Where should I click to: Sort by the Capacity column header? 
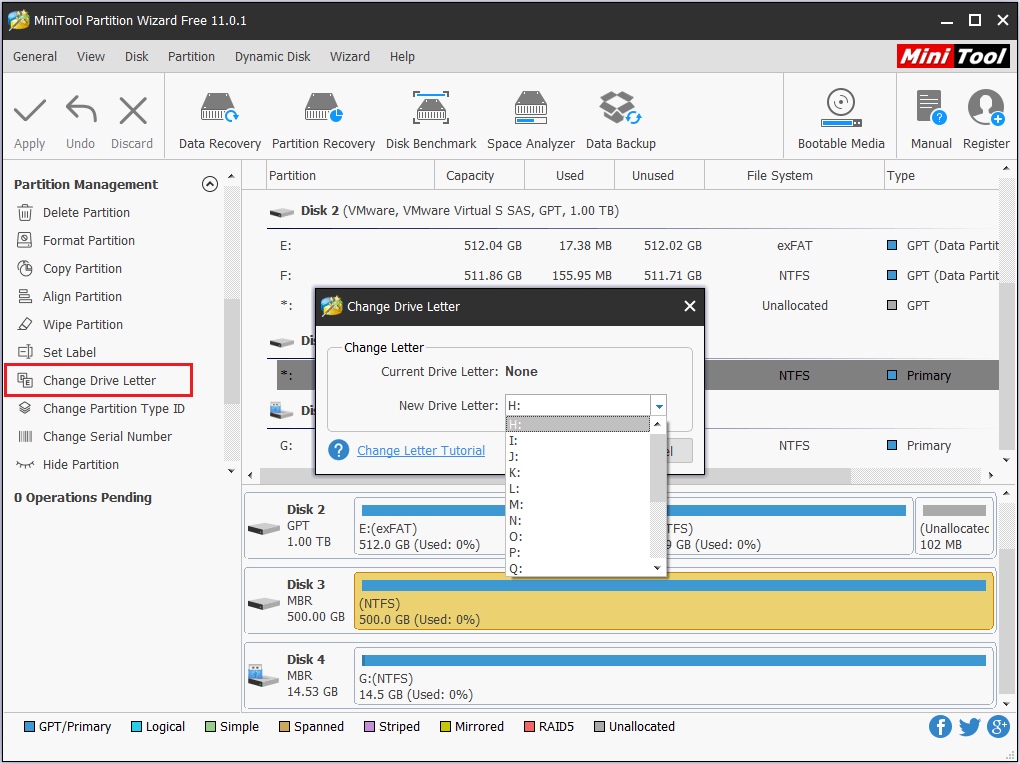pyautogui.click(x=479, y=176)
